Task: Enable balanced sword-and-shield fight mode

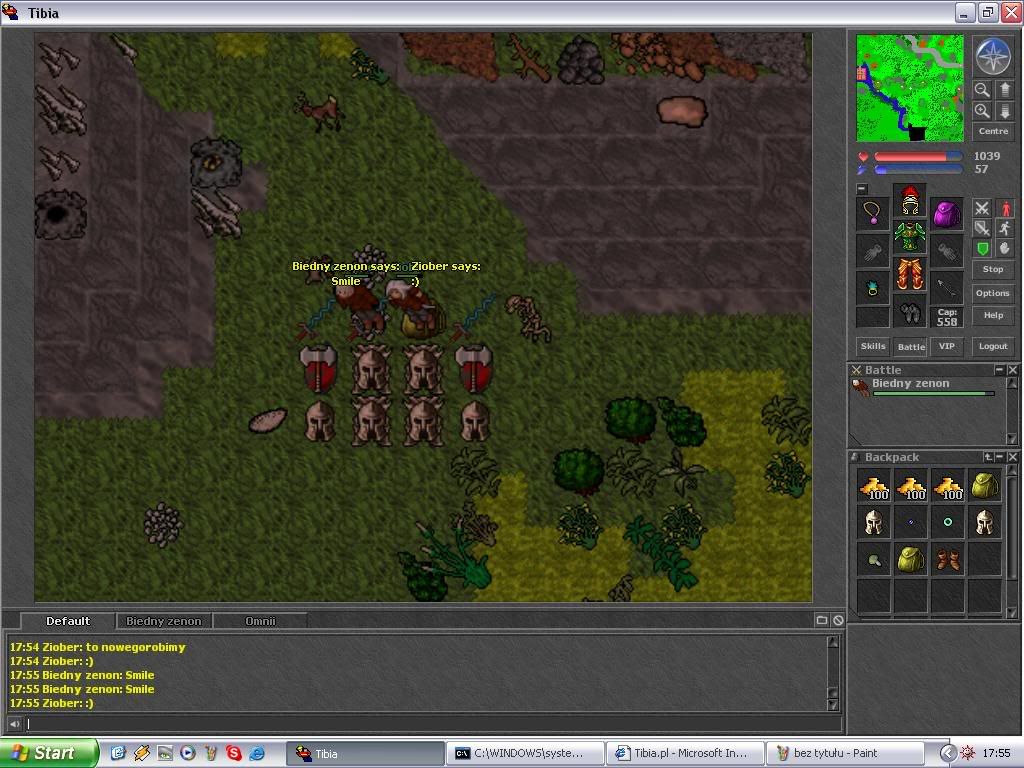Action: point(982,228)
